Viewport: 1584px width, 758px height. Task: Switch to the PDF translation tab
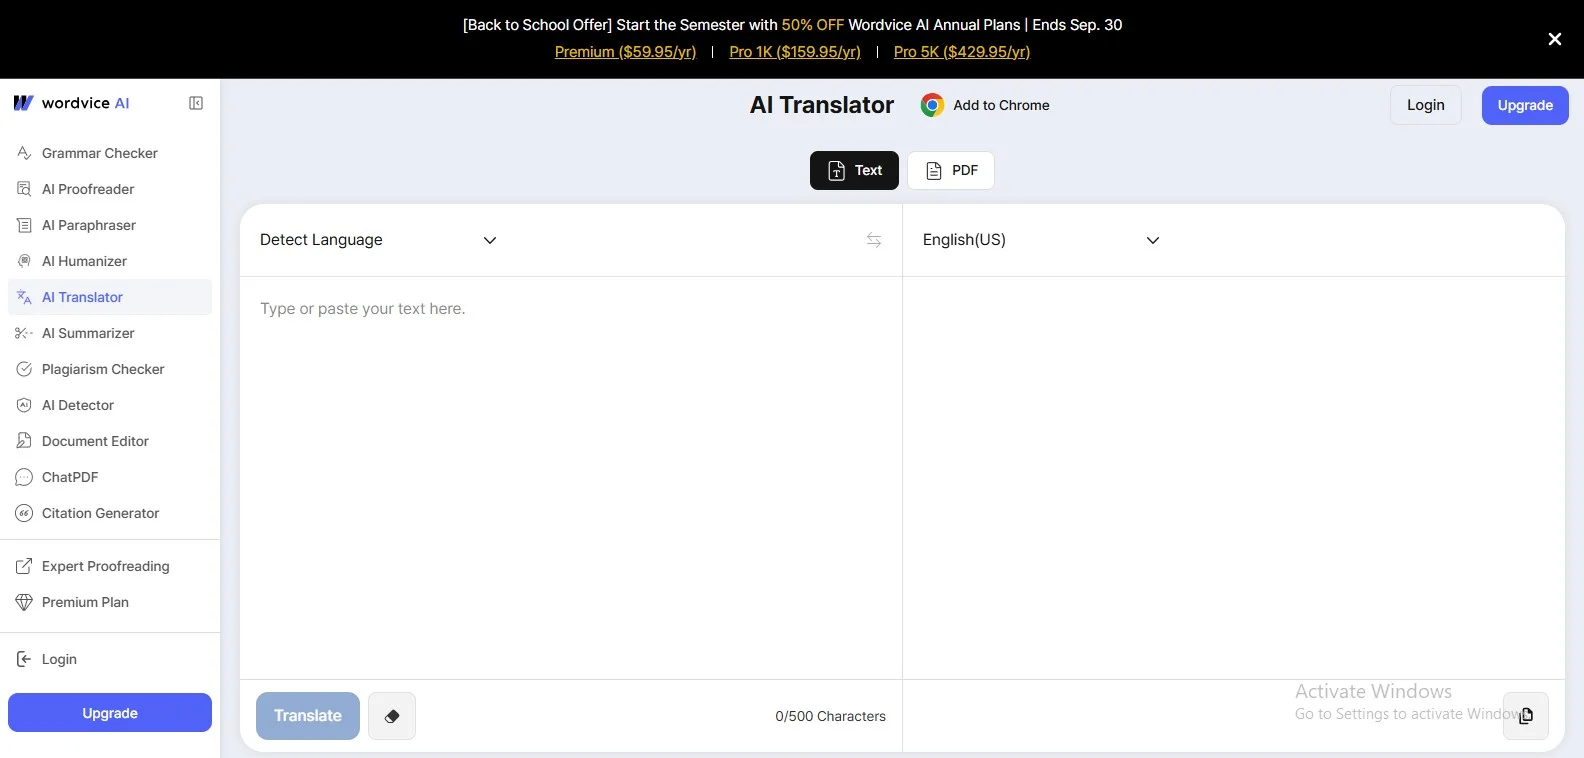tap(951, 170)
